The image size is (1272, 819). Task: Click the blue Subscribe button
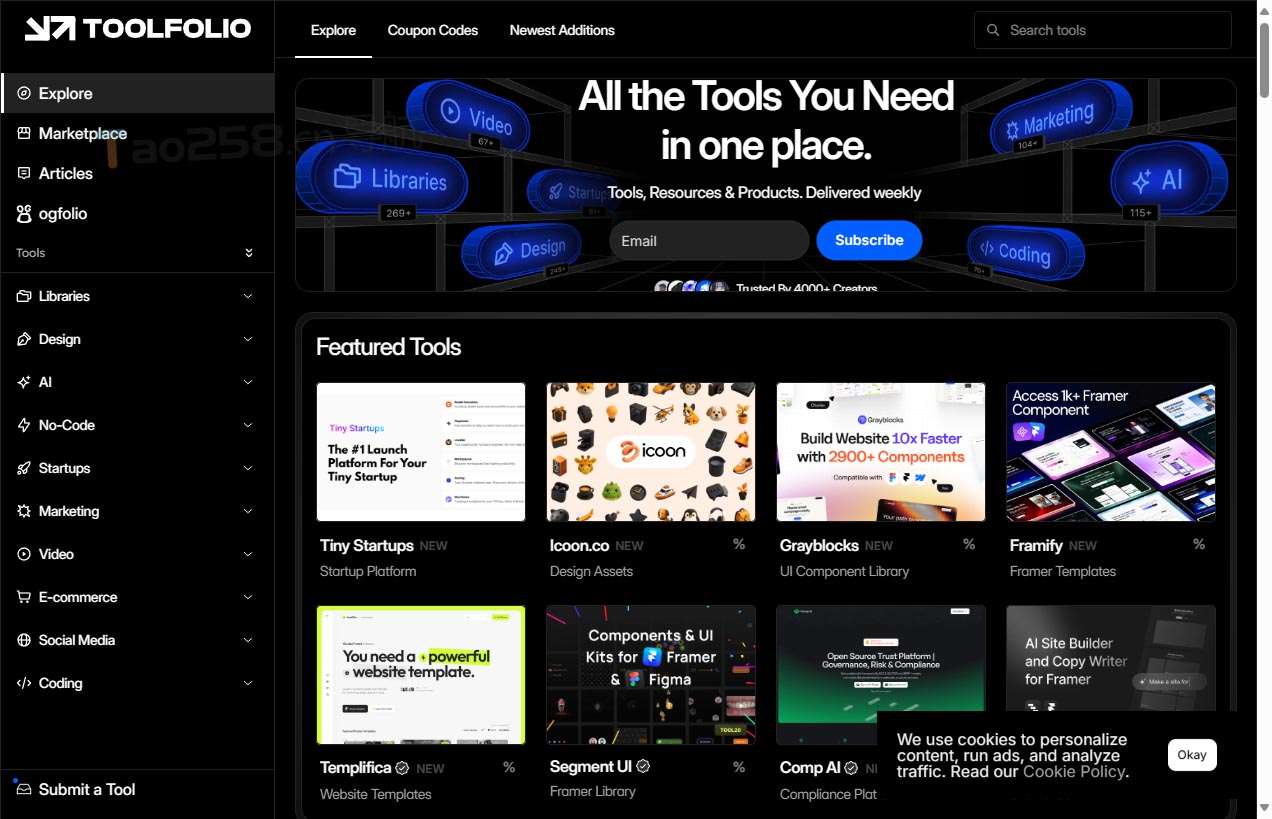[x=869, y=240]
